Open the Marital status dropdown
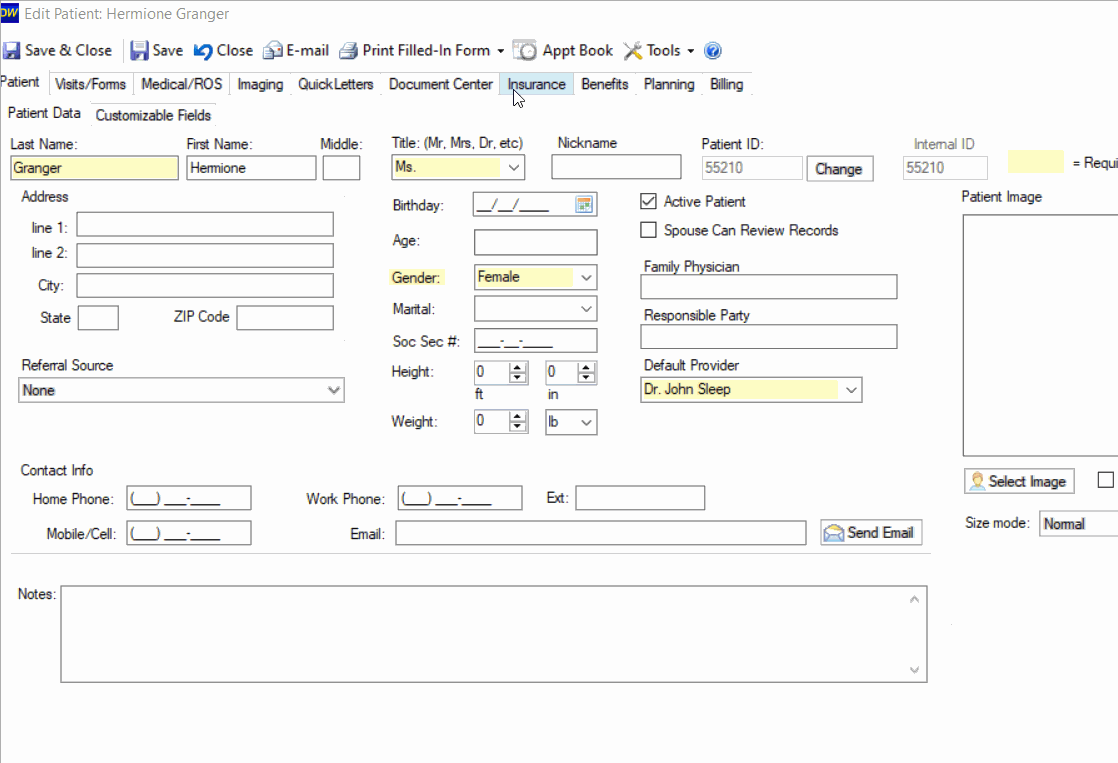The image size is (1118, 763). [585, 309]
